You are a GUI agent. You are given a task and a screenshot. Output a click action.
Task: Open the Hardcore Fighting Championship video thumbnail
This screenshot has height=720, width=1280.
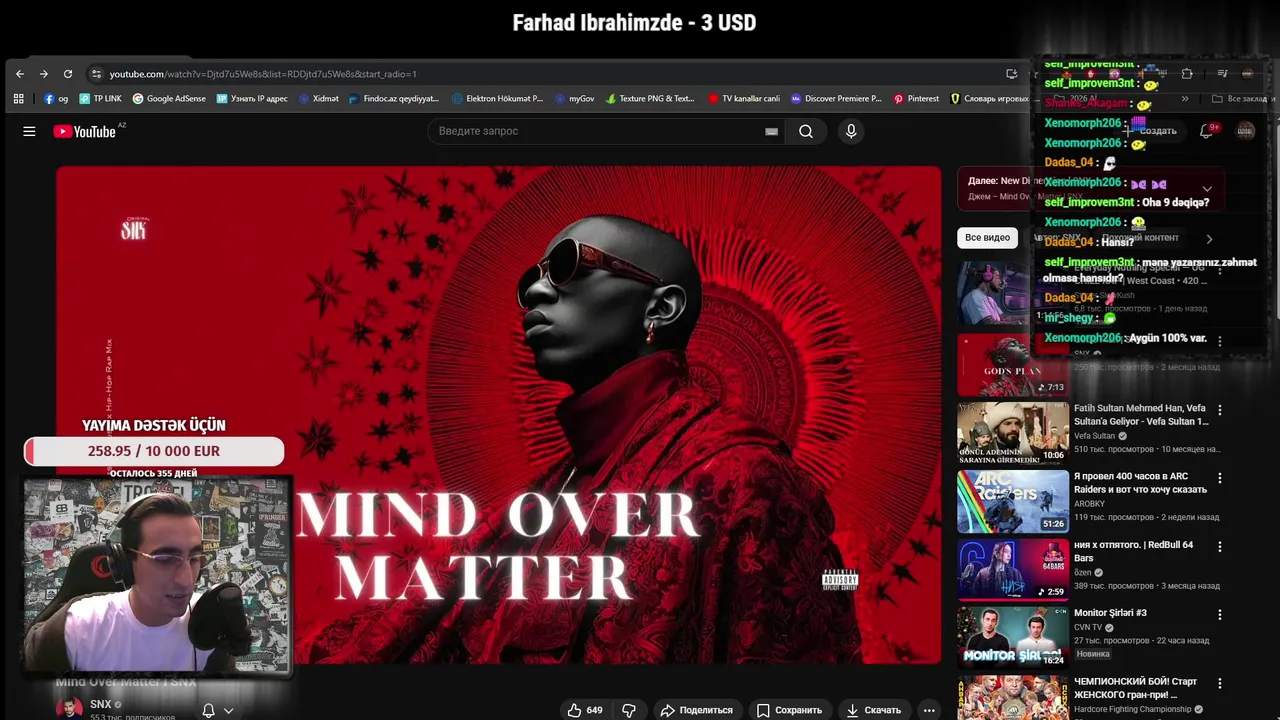click(1013, 698)
